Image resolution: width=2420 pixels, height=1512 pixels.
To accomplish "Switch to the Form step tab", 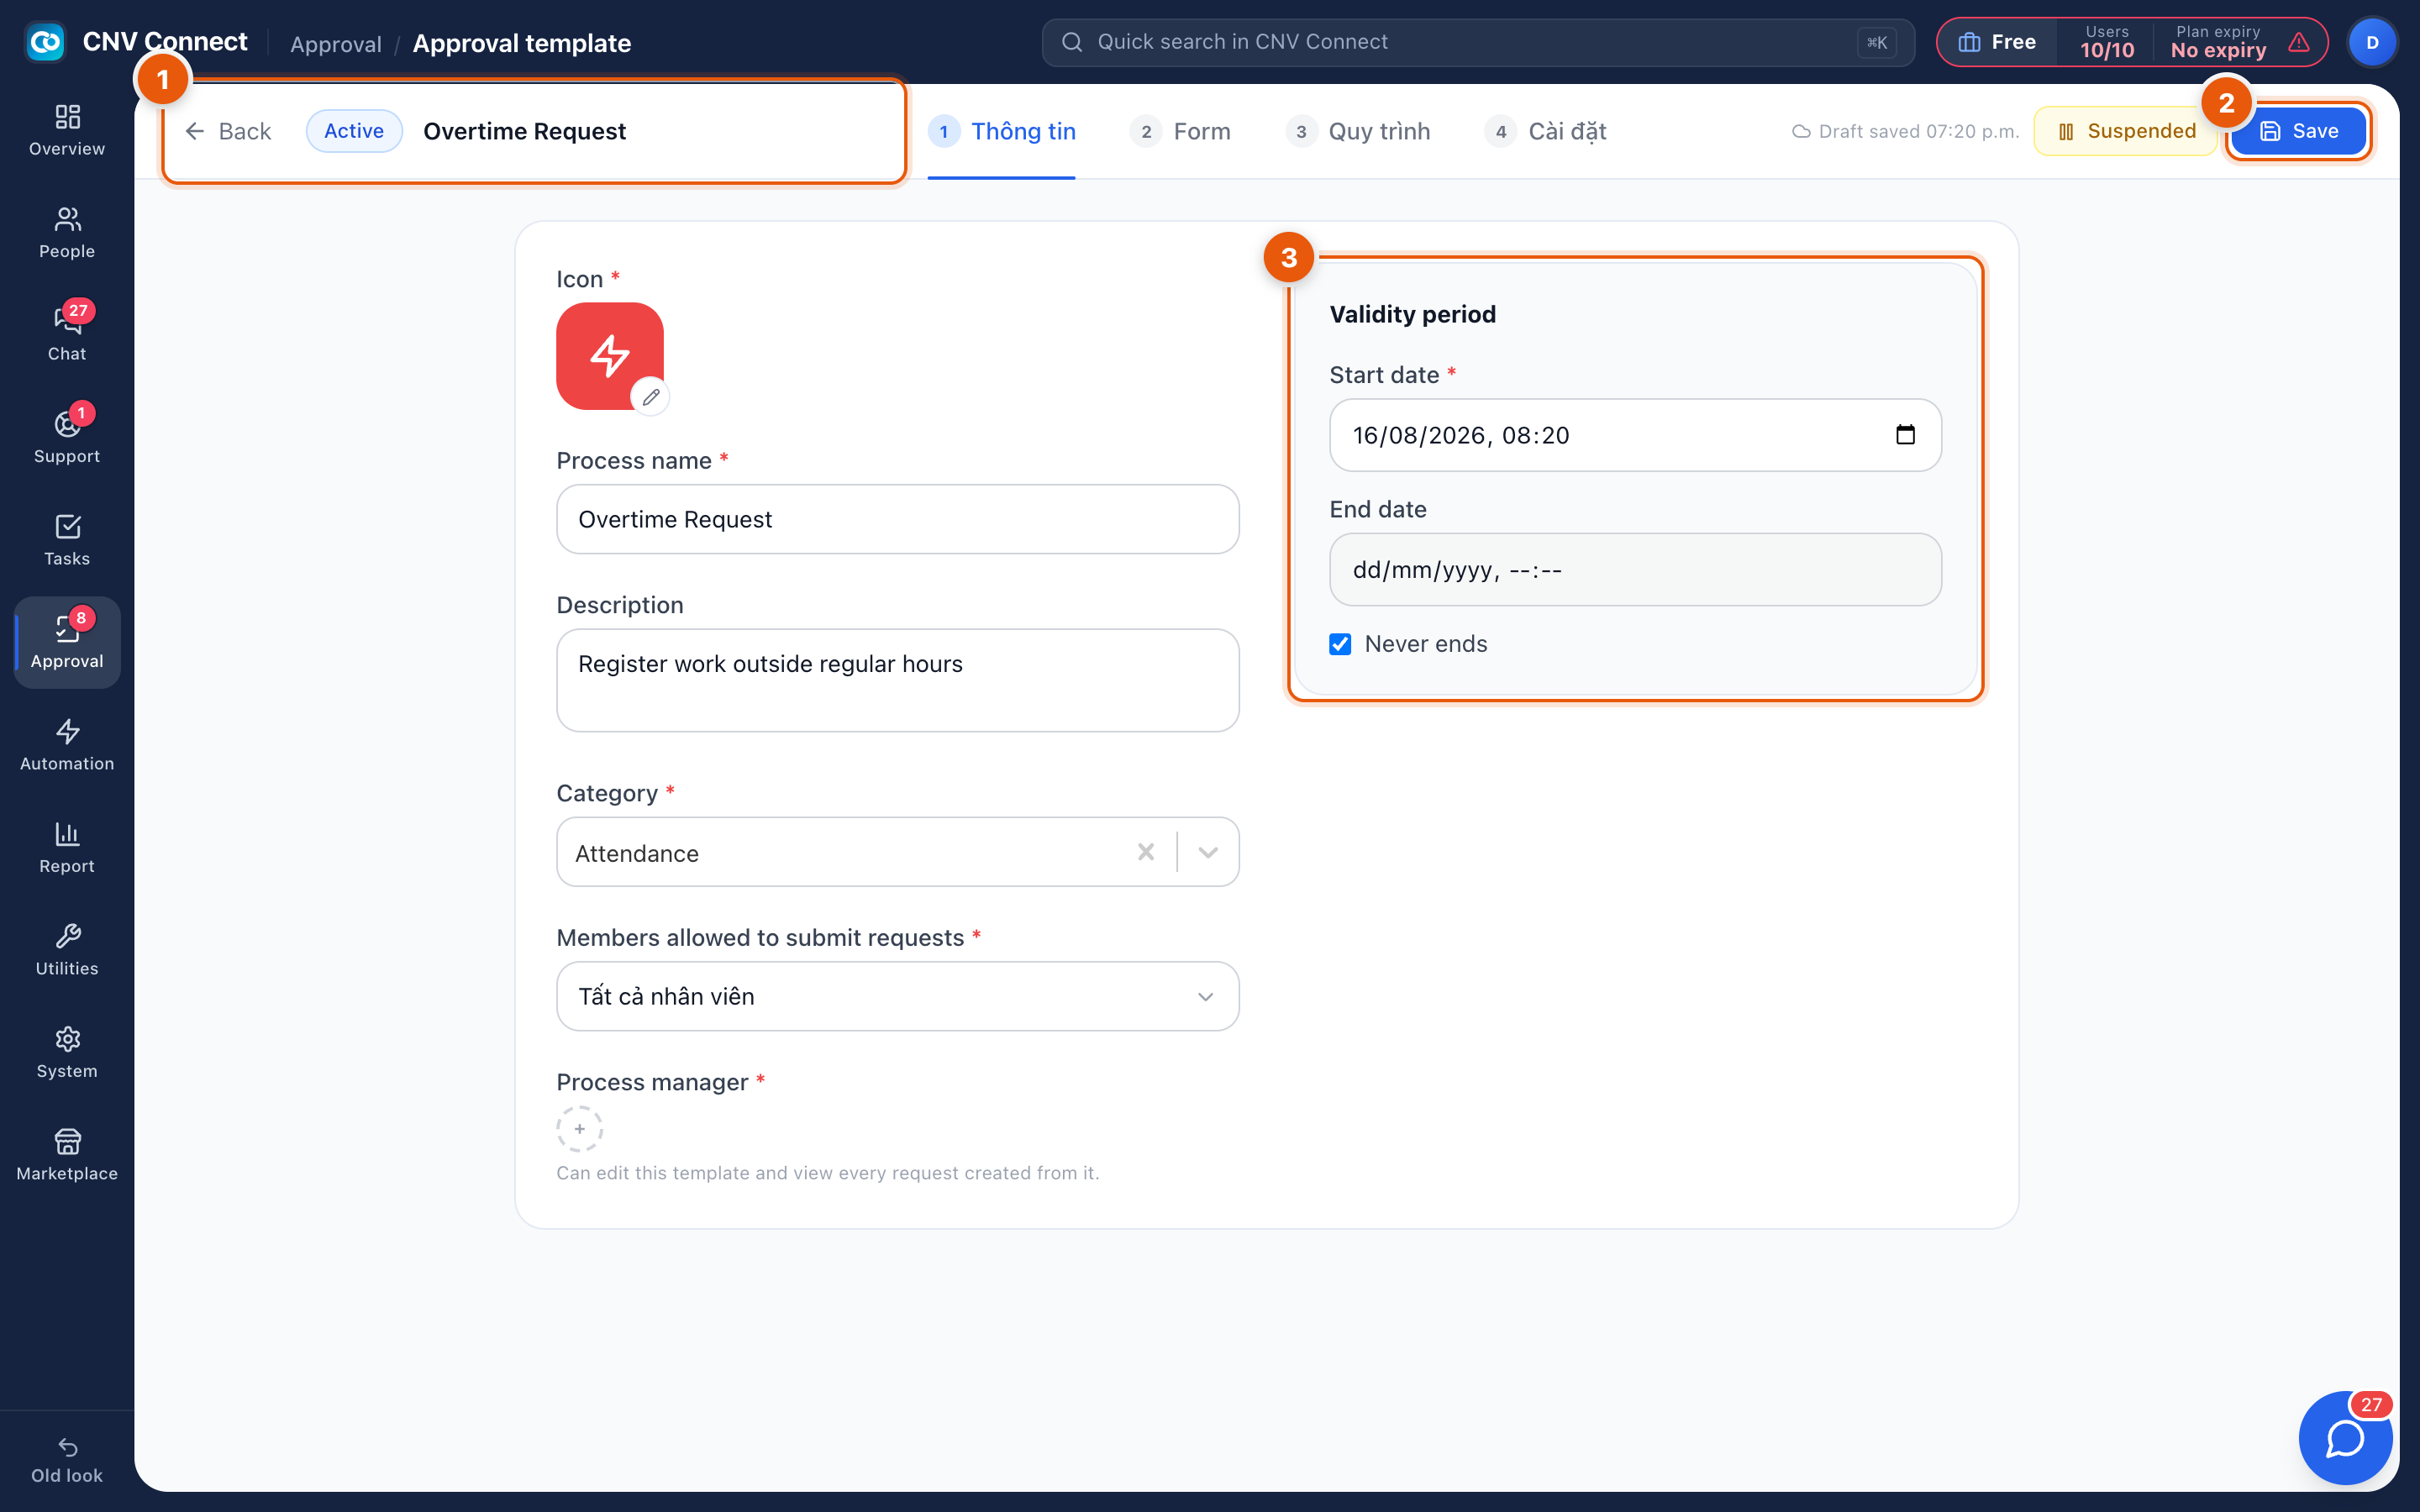I will (x=1180, y=131).
